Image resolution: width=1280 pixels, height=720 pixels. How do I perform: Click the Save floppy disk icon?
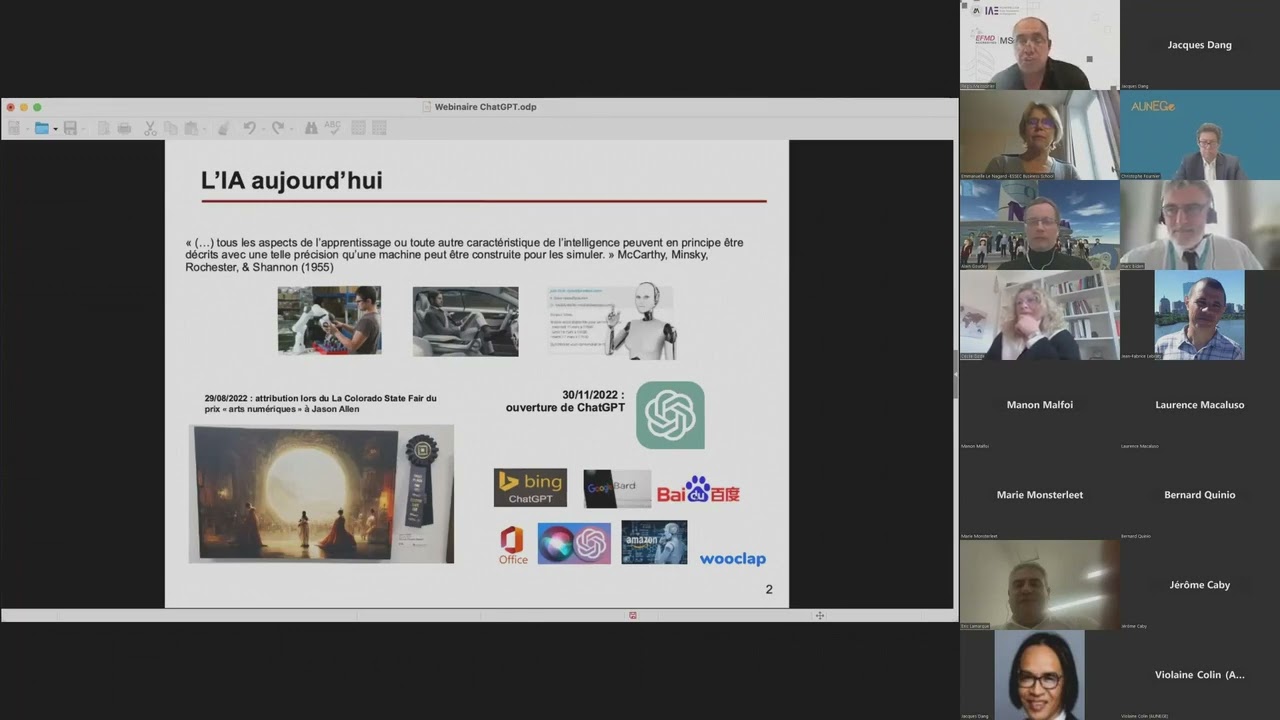point(70,128)
